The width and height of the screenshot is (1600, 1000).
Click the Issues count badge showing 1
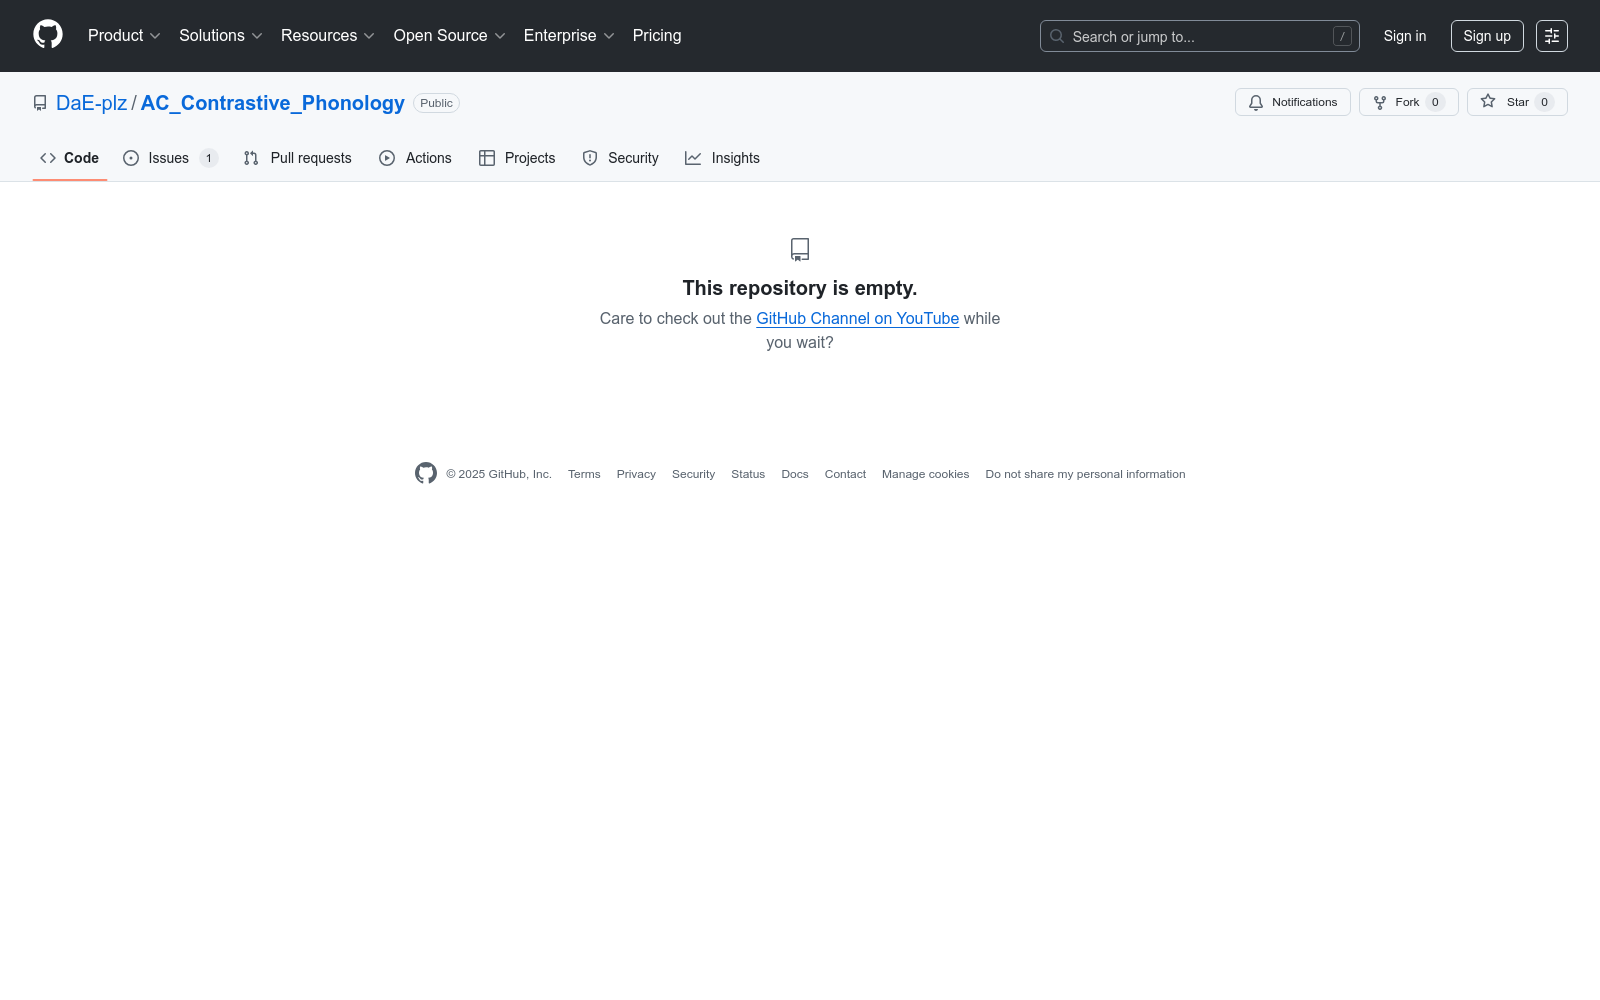[209, 158]
